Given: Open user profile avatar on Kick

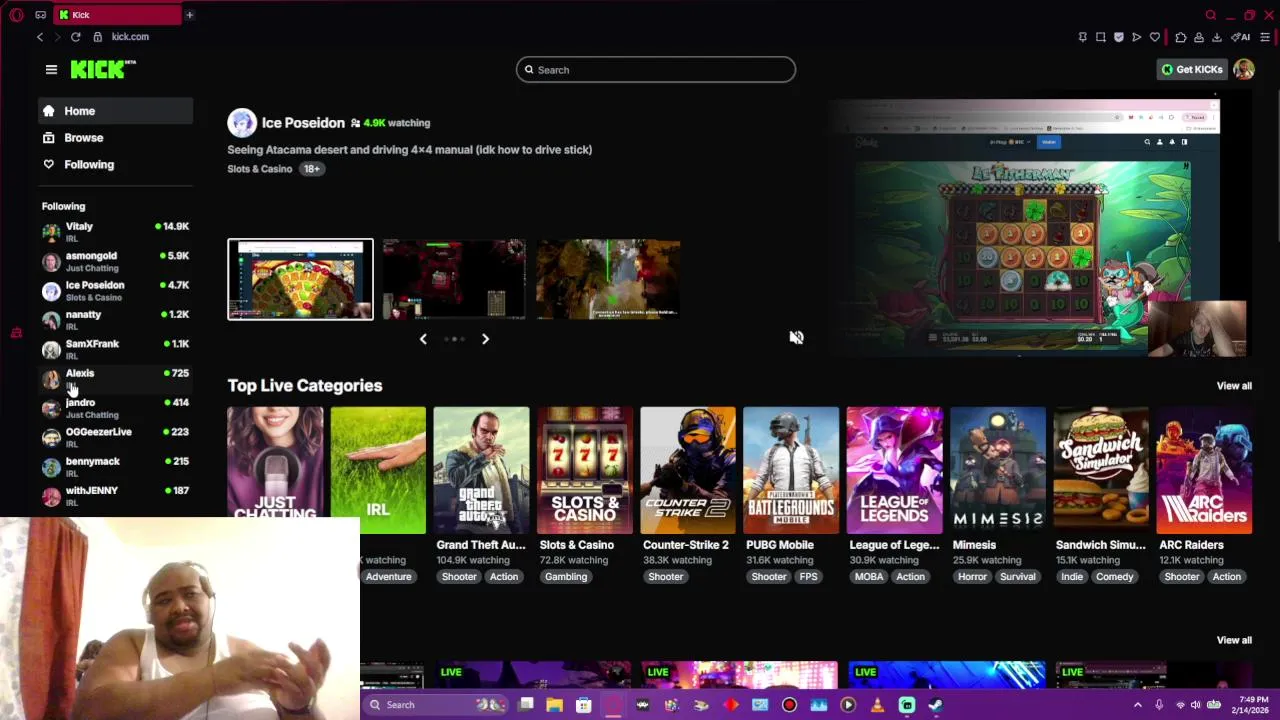Looking at the screenshot, I should [1243, 69].
